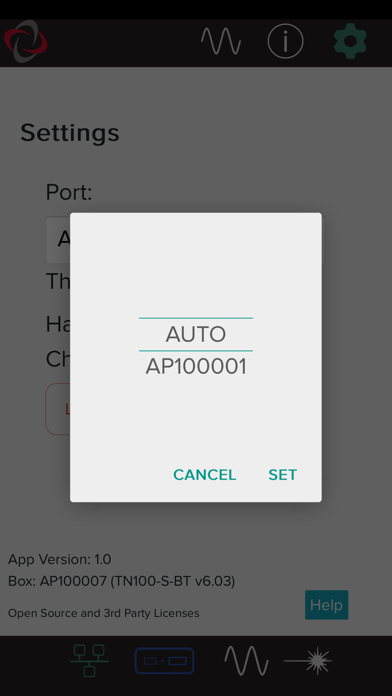
Task: Select the laser light source icon
Action: (308, 661)
